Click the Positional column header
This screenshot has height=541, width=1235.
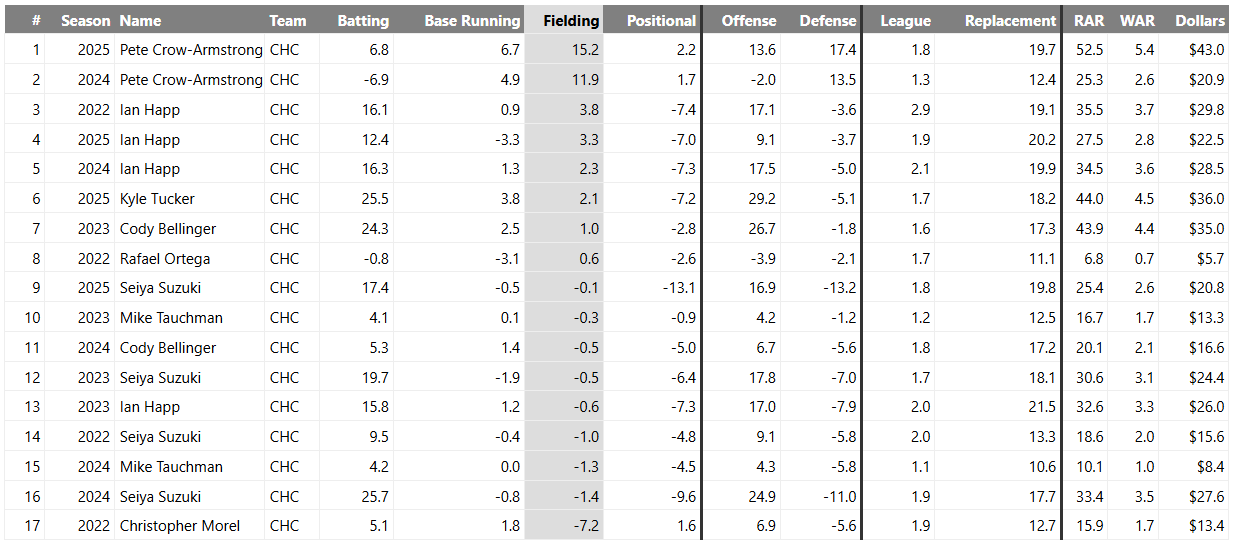point(661,20)
